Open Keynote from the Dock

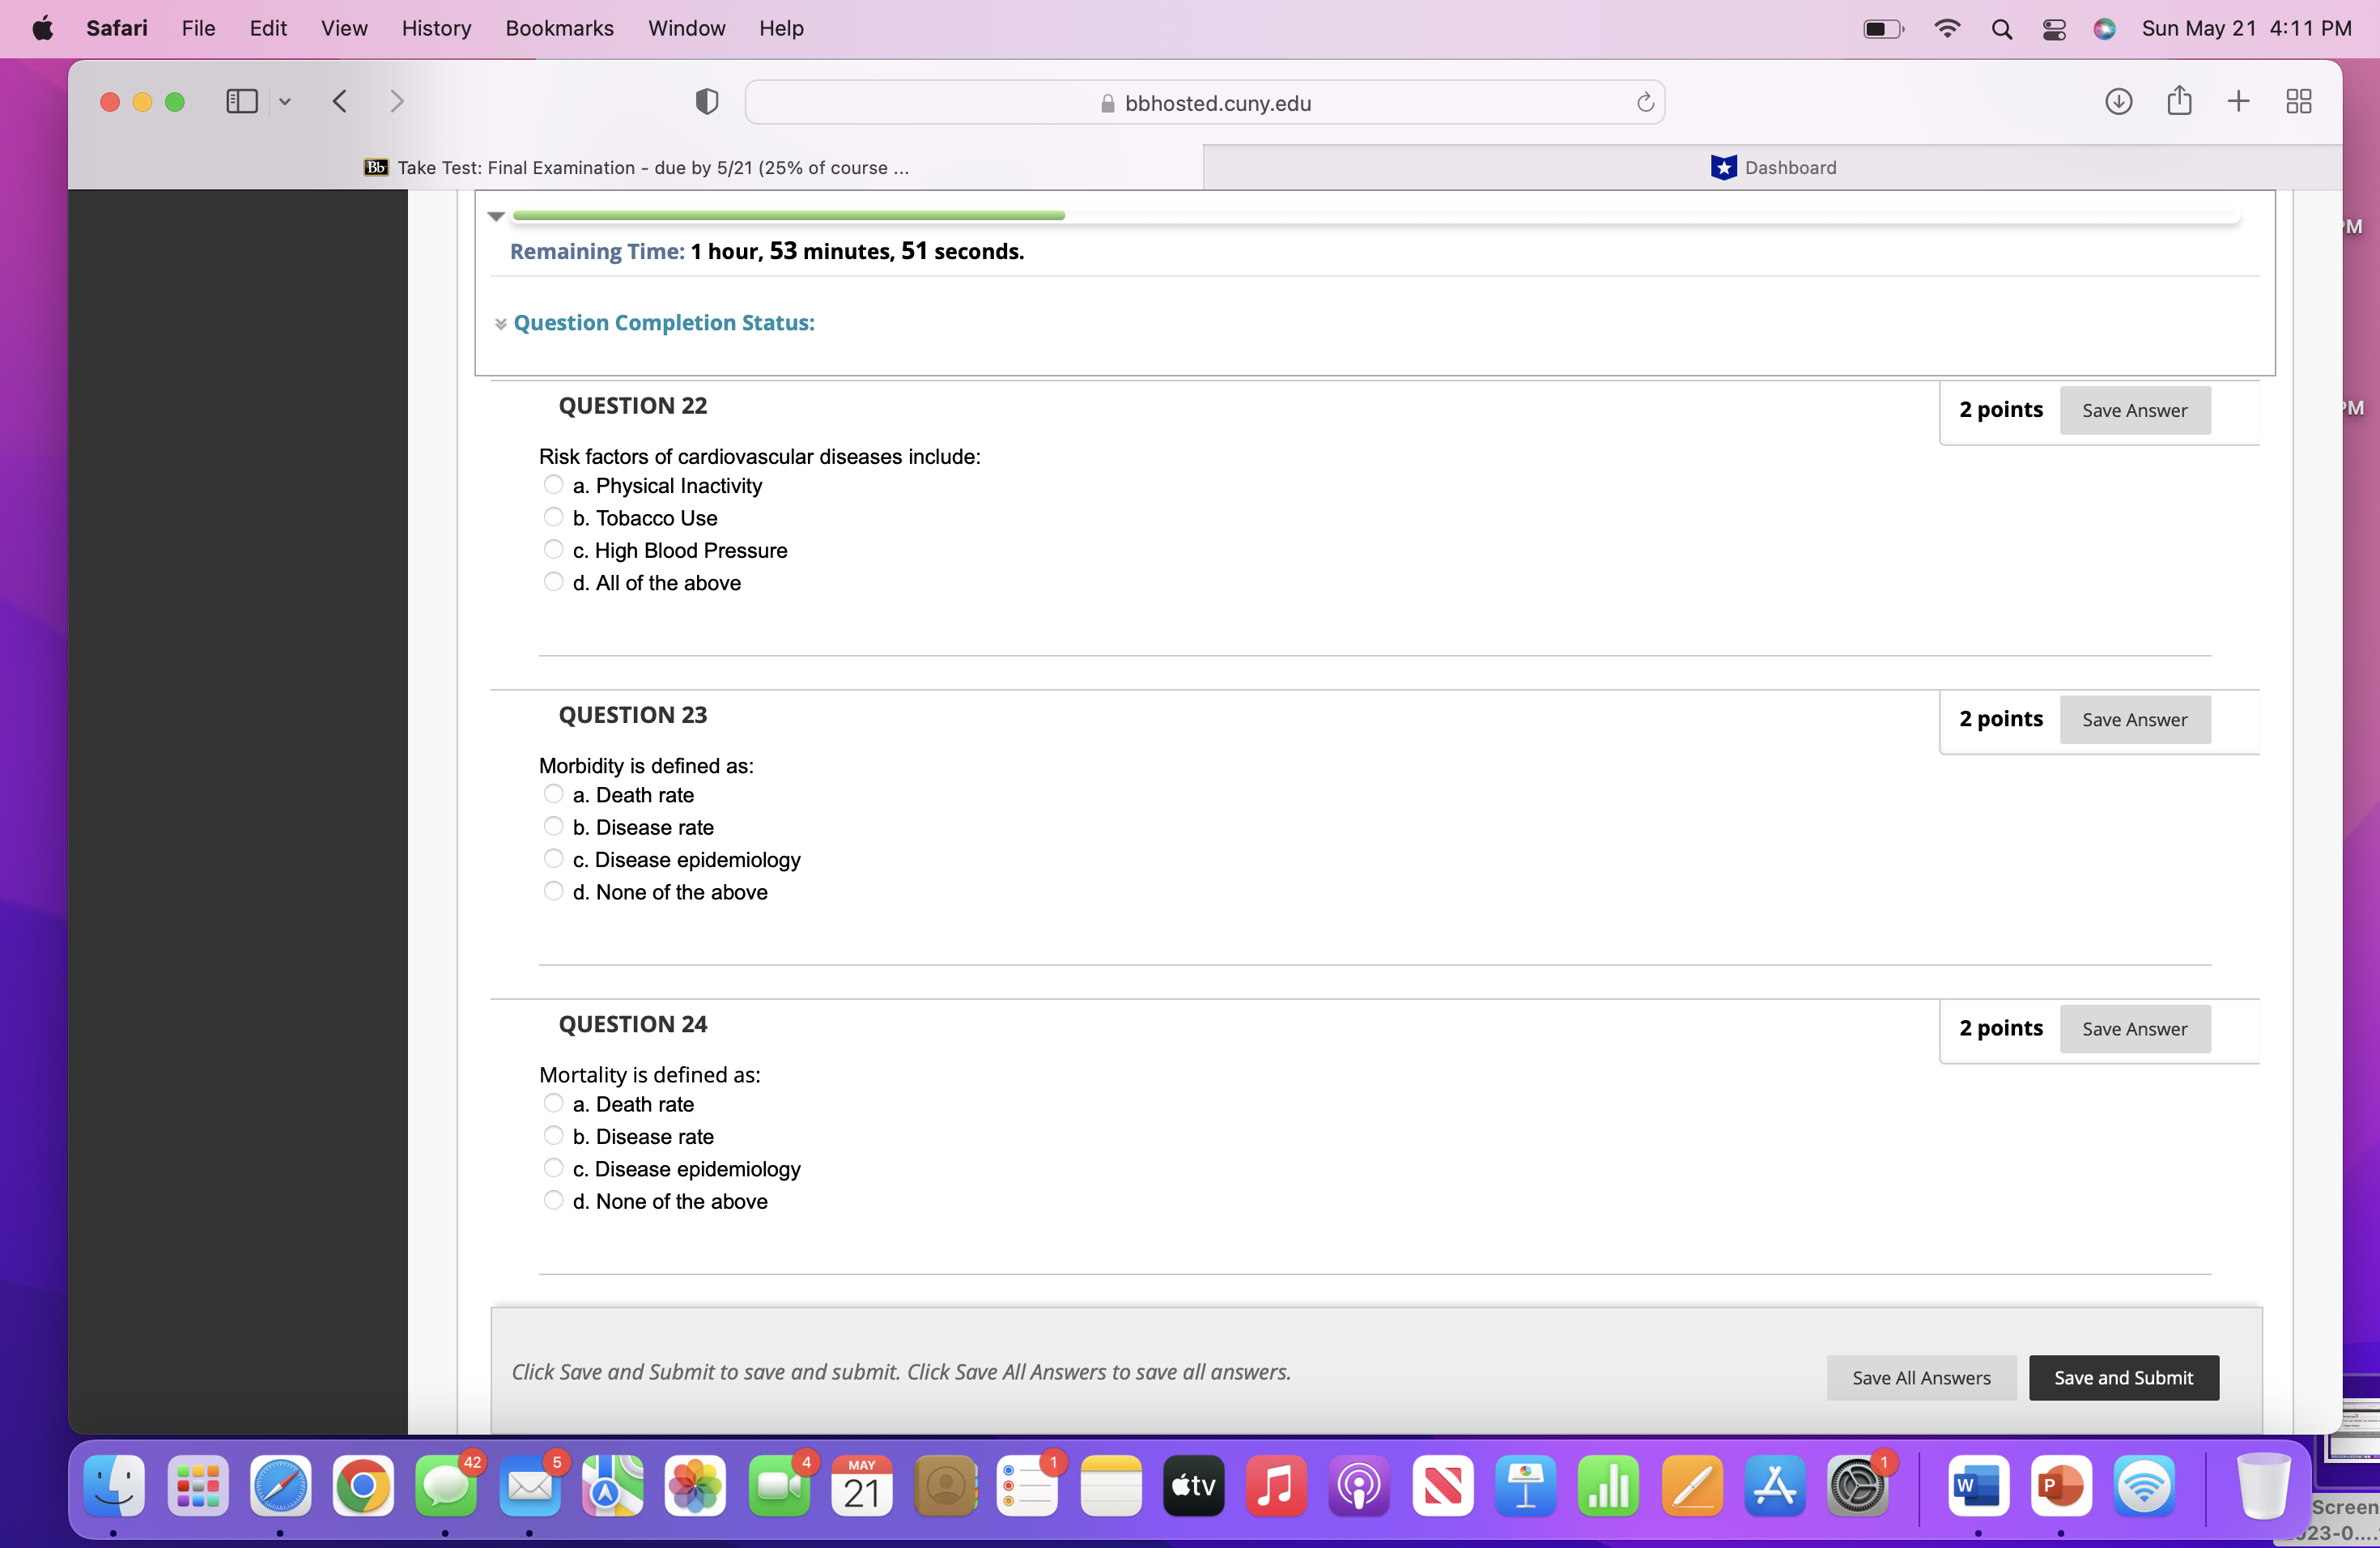click(1525, 1488)
